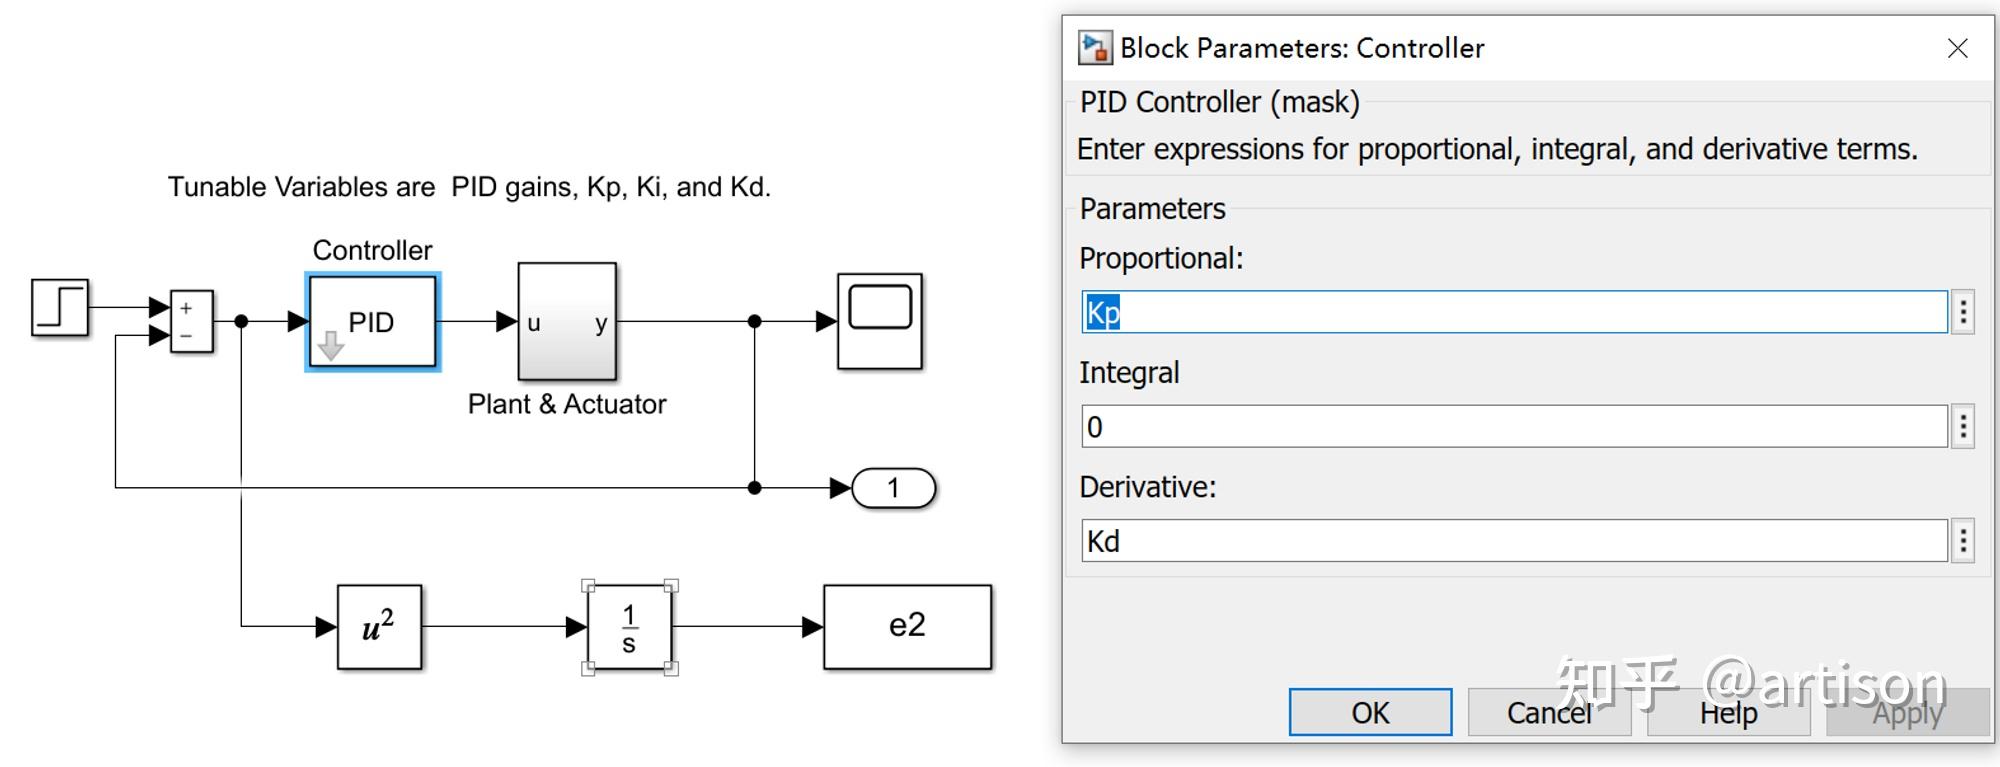The height and width of the screenshot is (767, 2000).
Task: Select the PID Controller block
Action: tap(372, 321)
